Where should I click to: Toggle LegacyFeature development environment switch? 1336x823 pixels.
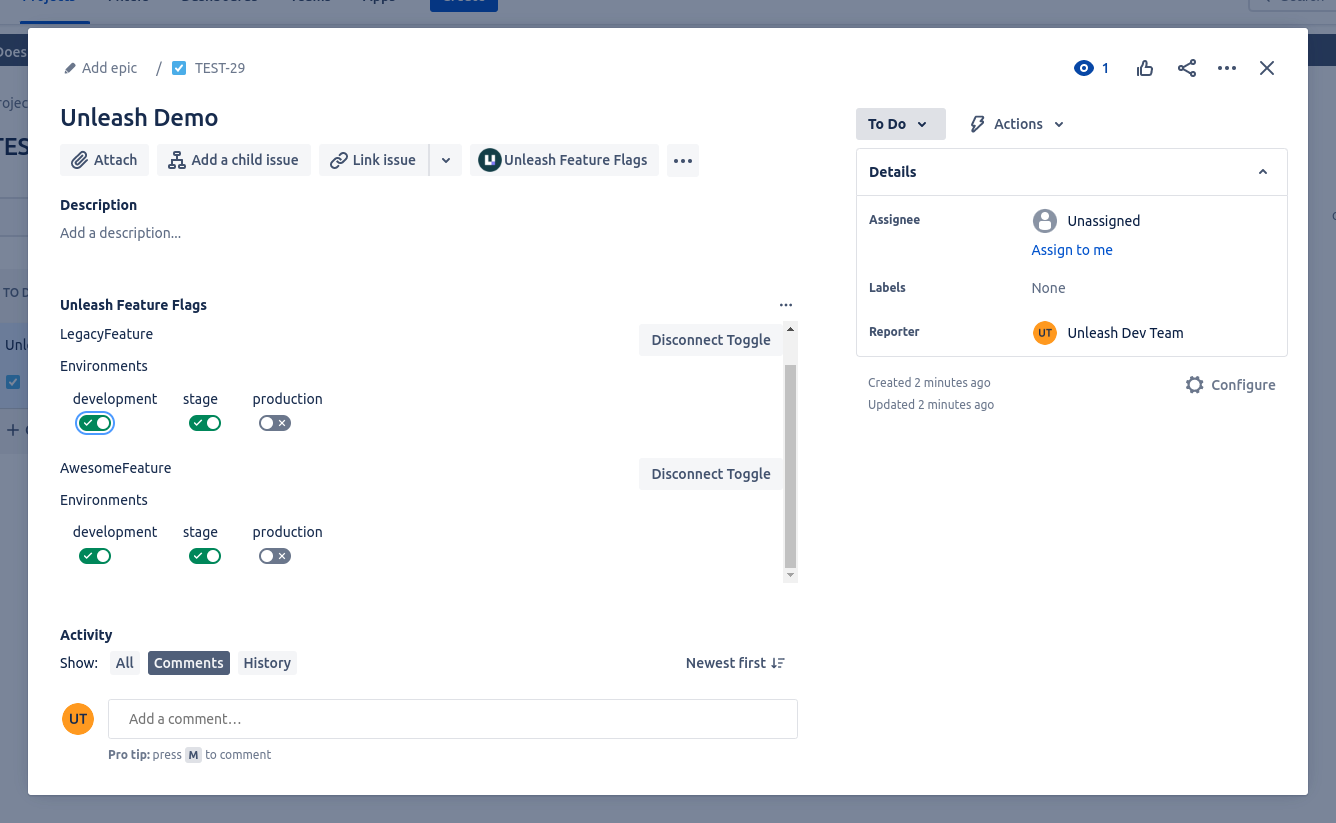click(95, 423)
